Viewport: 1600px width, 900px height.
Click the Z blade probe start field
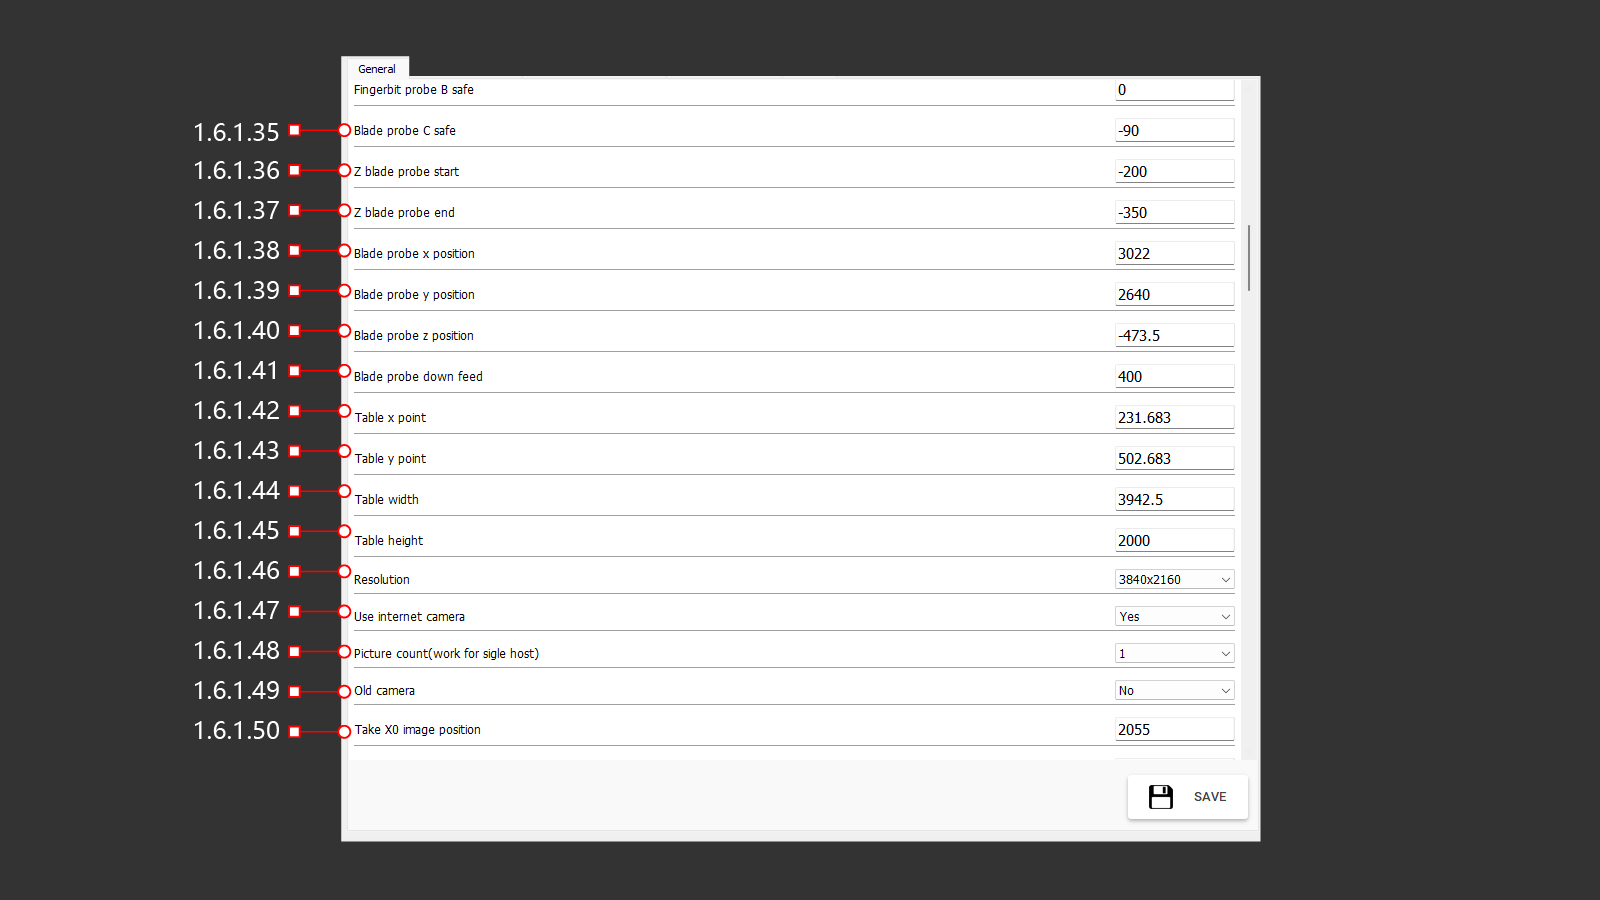coord(1174,172)
